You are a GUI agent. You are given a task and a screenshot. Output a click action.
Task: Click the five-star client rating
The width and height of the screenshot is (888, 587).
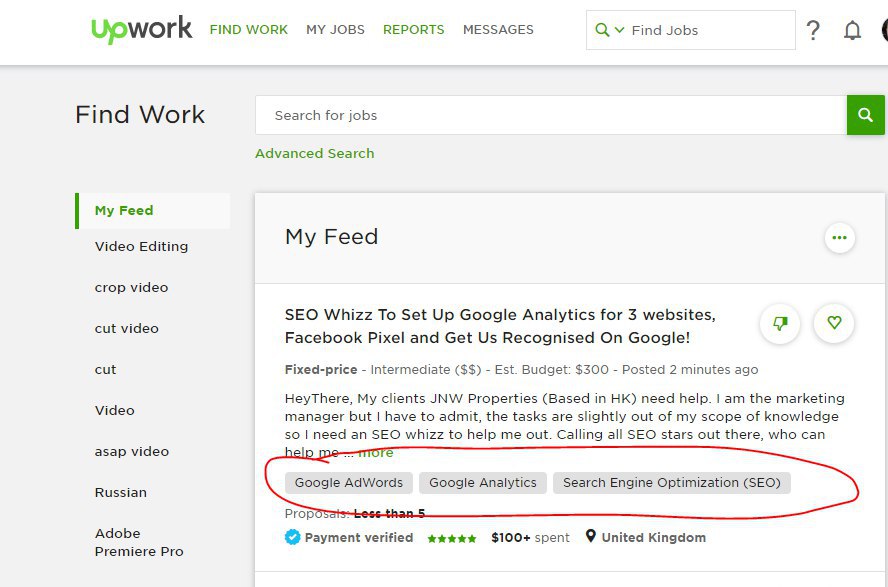click(451, 538)
